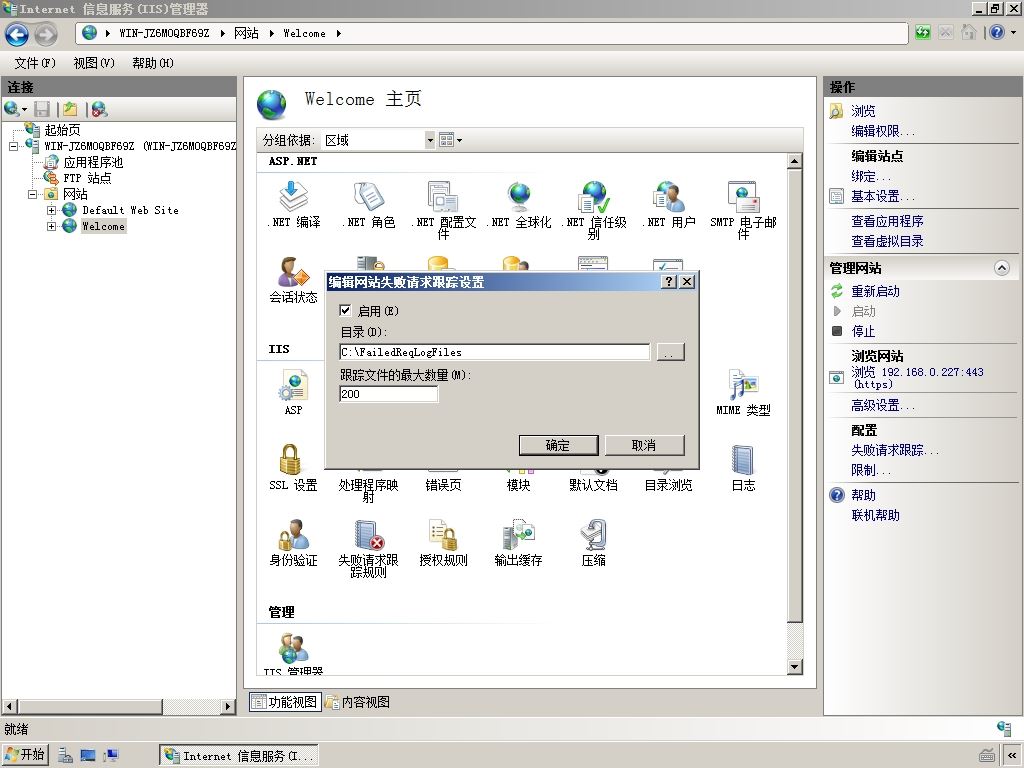Image resolution: width=1024 pixels, height=768 pixels.
Task: Select the 应用程序池 tree item
Action: pyautogui.click(x=93, y=162)
